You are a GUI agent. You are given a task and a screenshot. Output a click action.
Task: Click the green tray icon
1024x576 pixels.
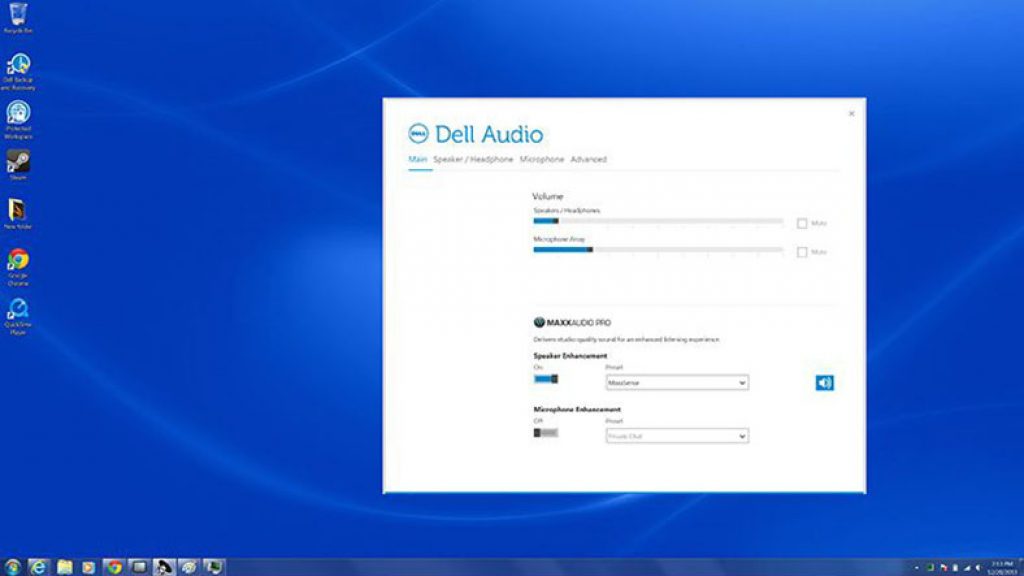click(x=930, y=568)
